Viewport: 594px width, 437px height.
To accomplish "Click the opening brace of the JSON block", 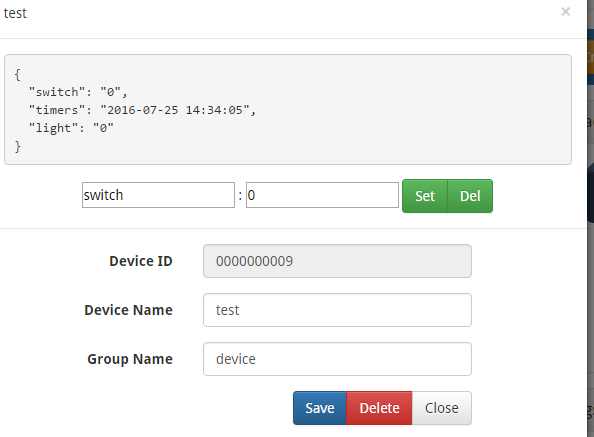I will (17, 74).
